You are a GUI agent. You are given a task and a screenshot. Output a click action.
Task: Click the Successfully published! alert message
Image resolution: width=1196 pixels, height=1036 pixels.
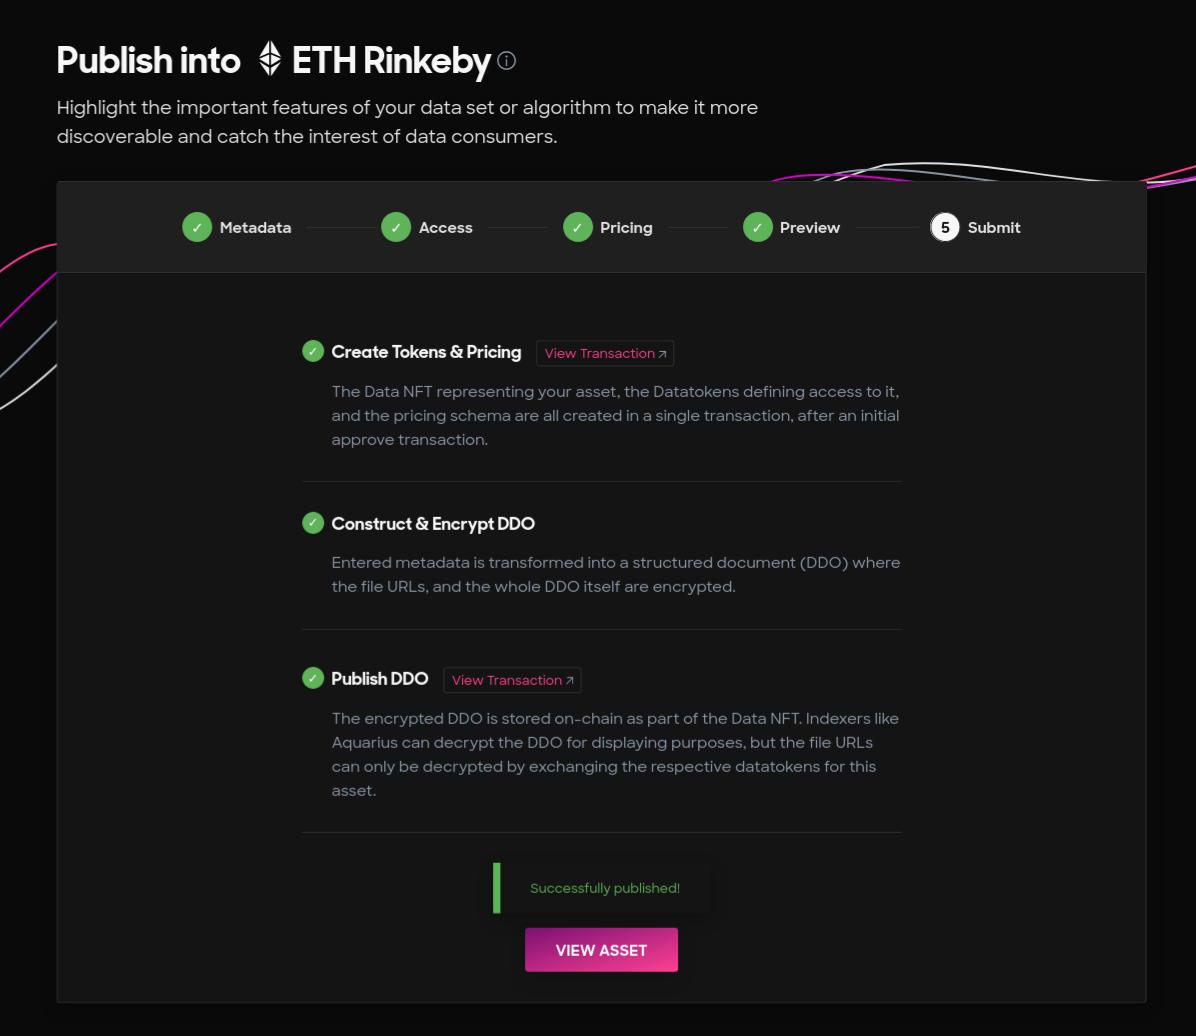pyautogui.click(x=601, y=888)
